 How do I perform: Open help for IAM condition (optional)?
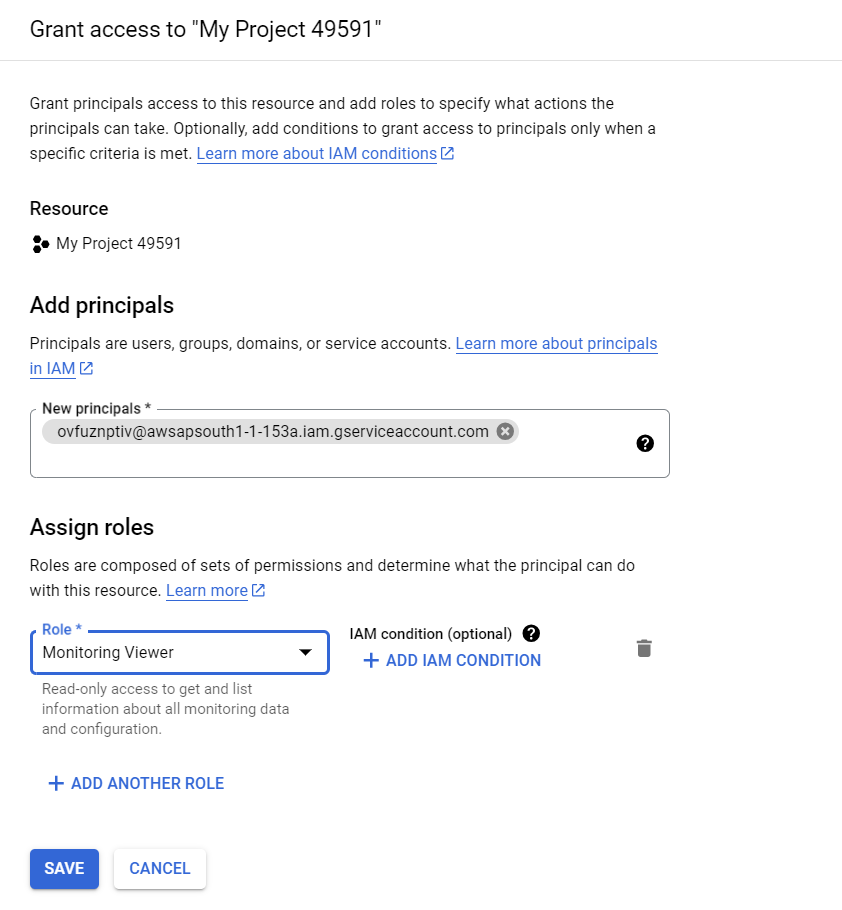pyautogui.click(x=531, y=633)
